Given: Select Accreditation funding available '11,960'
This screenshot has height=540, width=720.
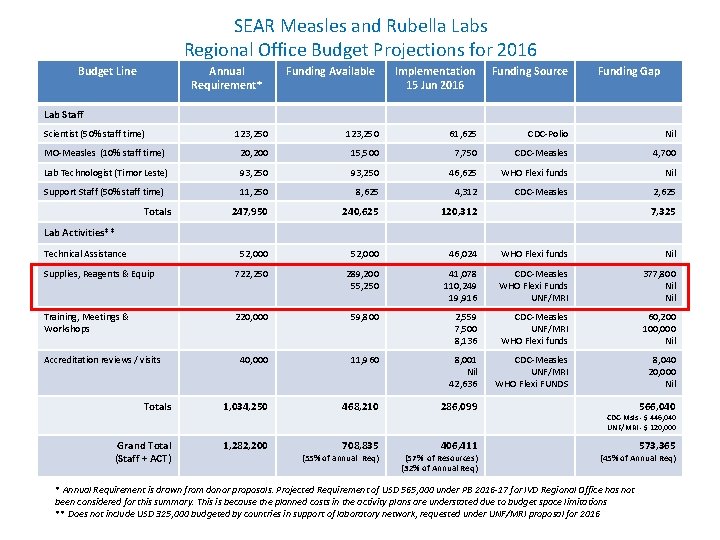Looking at the screenshot, I should (x=365, y=360).
